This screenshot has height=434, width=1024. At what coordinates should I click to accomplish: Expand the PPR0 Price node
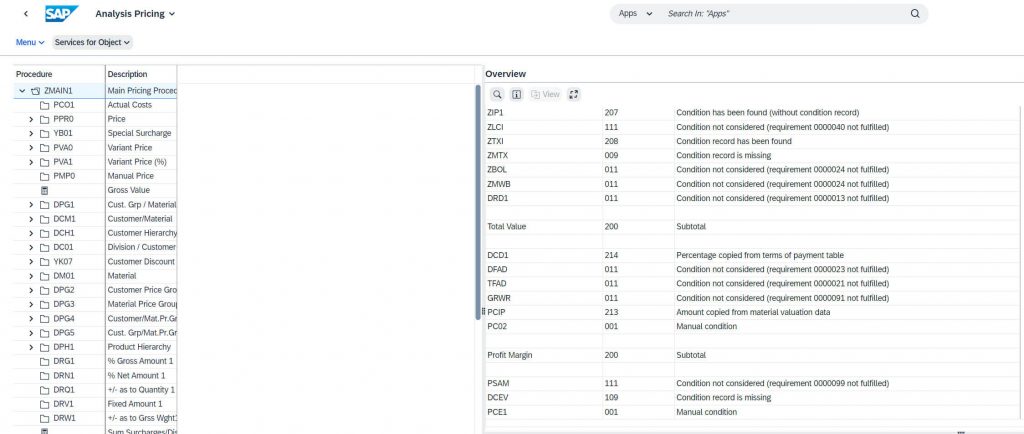point(31,119)
